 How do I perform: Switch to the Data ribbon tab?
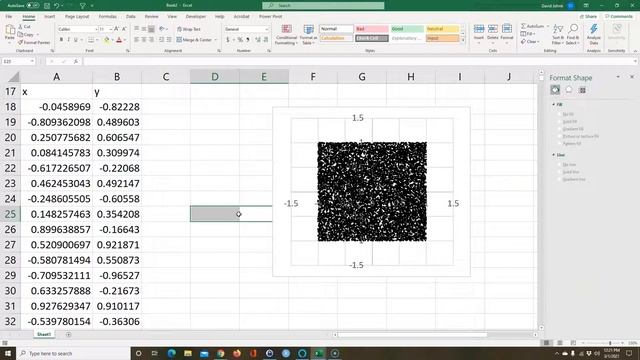coord(131,17)
